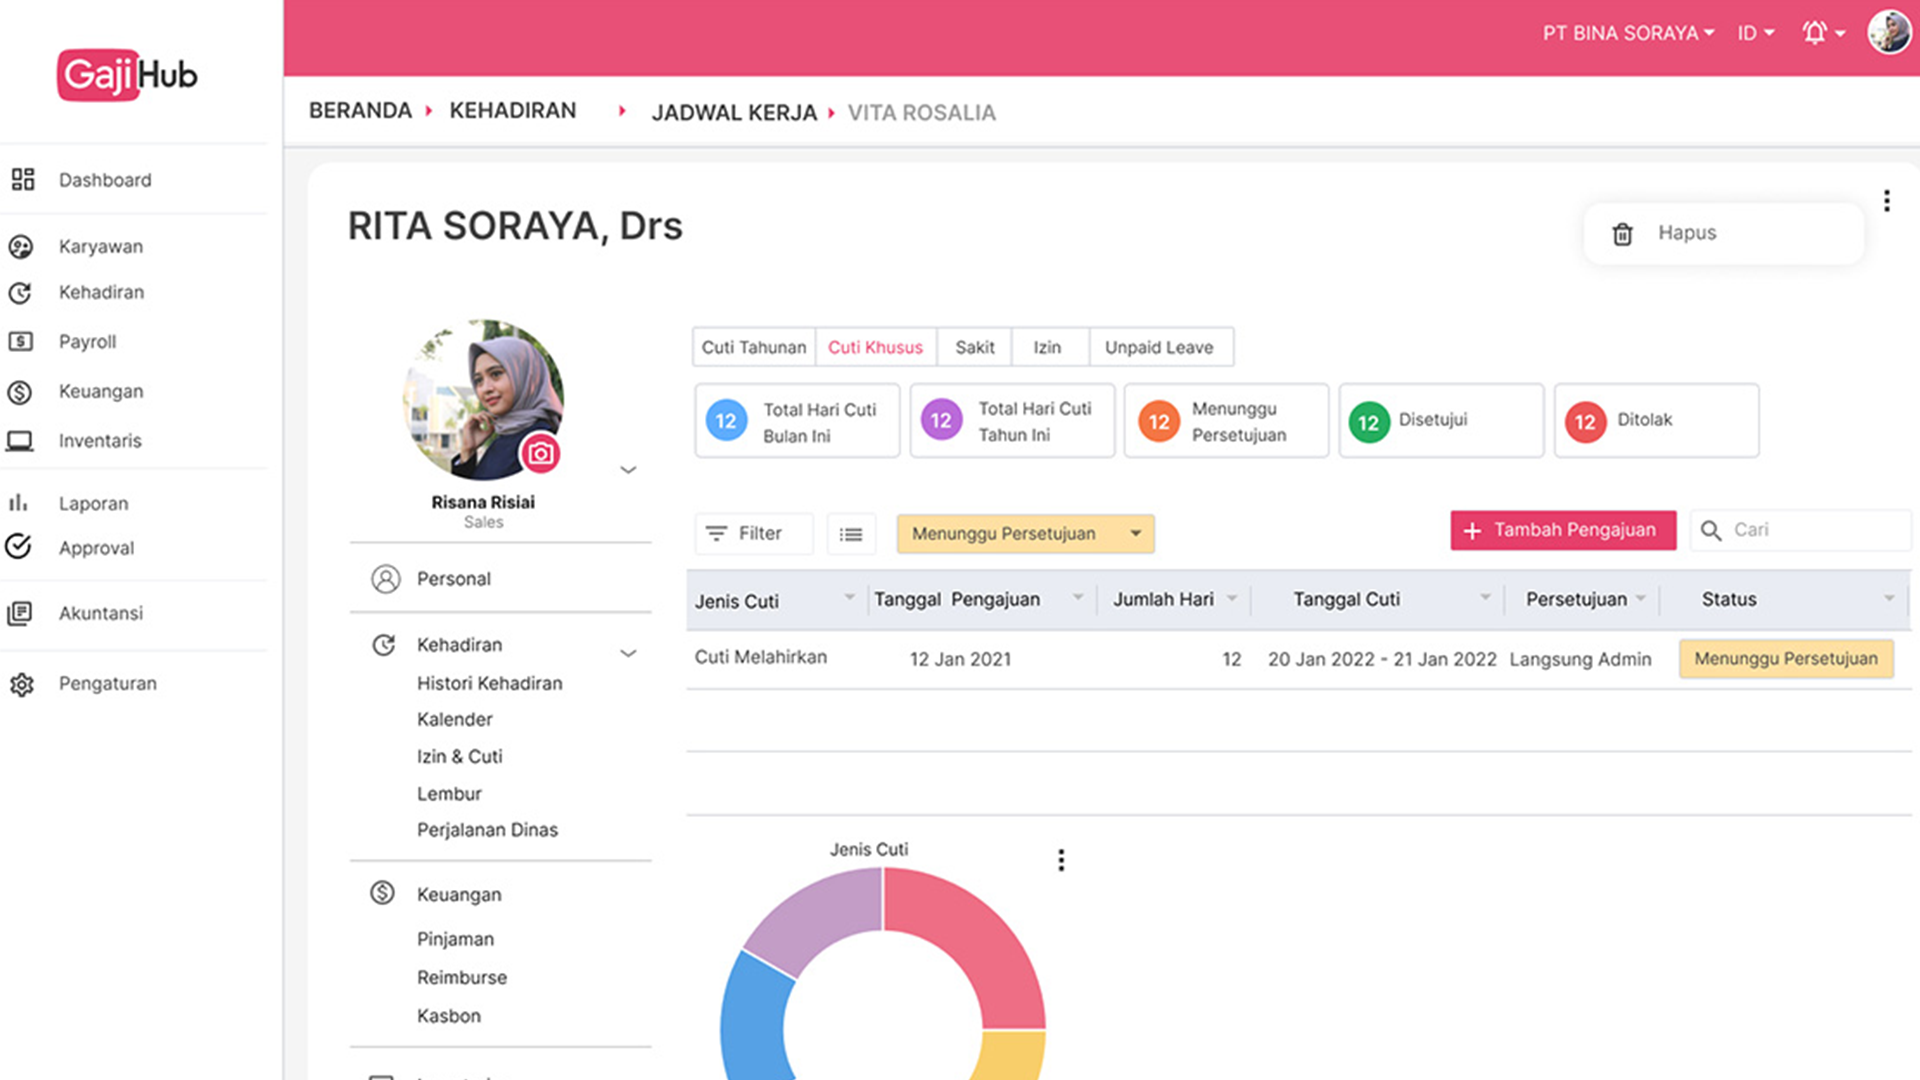This screenshot has width=1920, height=1080.
Task: Open Pinjaman submenu item
Action: pos(455,939)
